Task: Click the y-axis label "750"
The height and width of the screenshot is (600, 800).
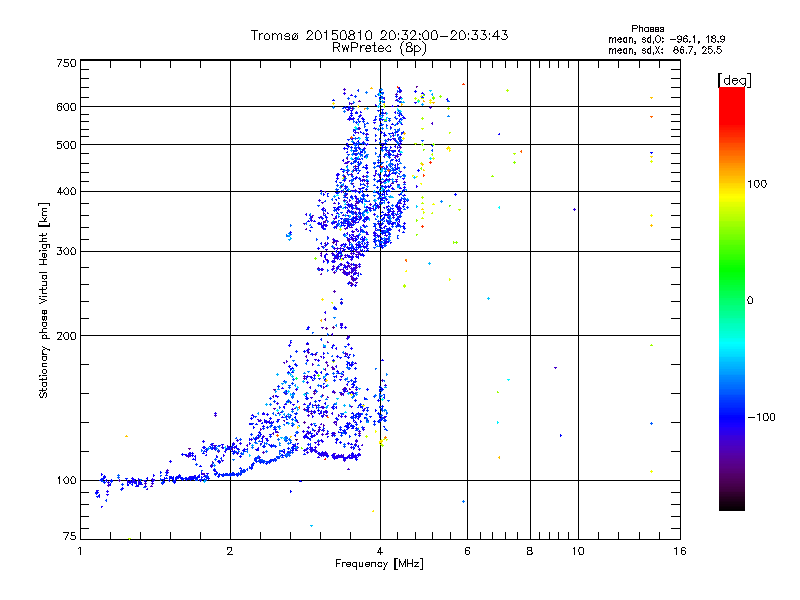Action: pos(66,63)
